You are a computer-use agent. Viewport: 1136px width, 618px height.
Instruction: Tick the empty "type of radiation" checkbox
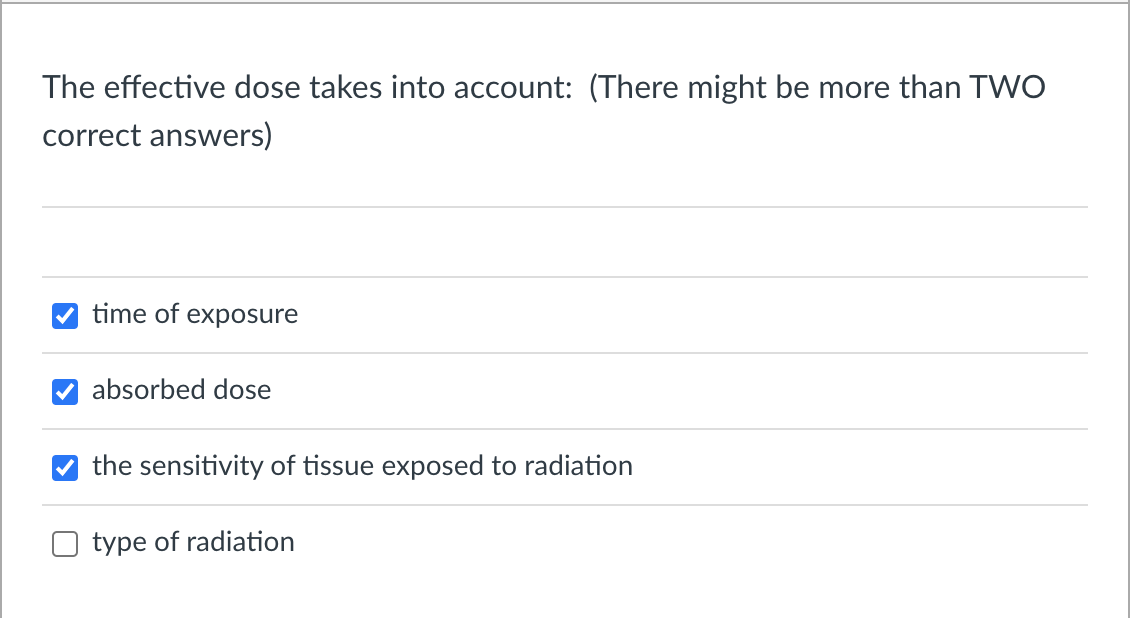pyautogui.click(x=65, y=543)
